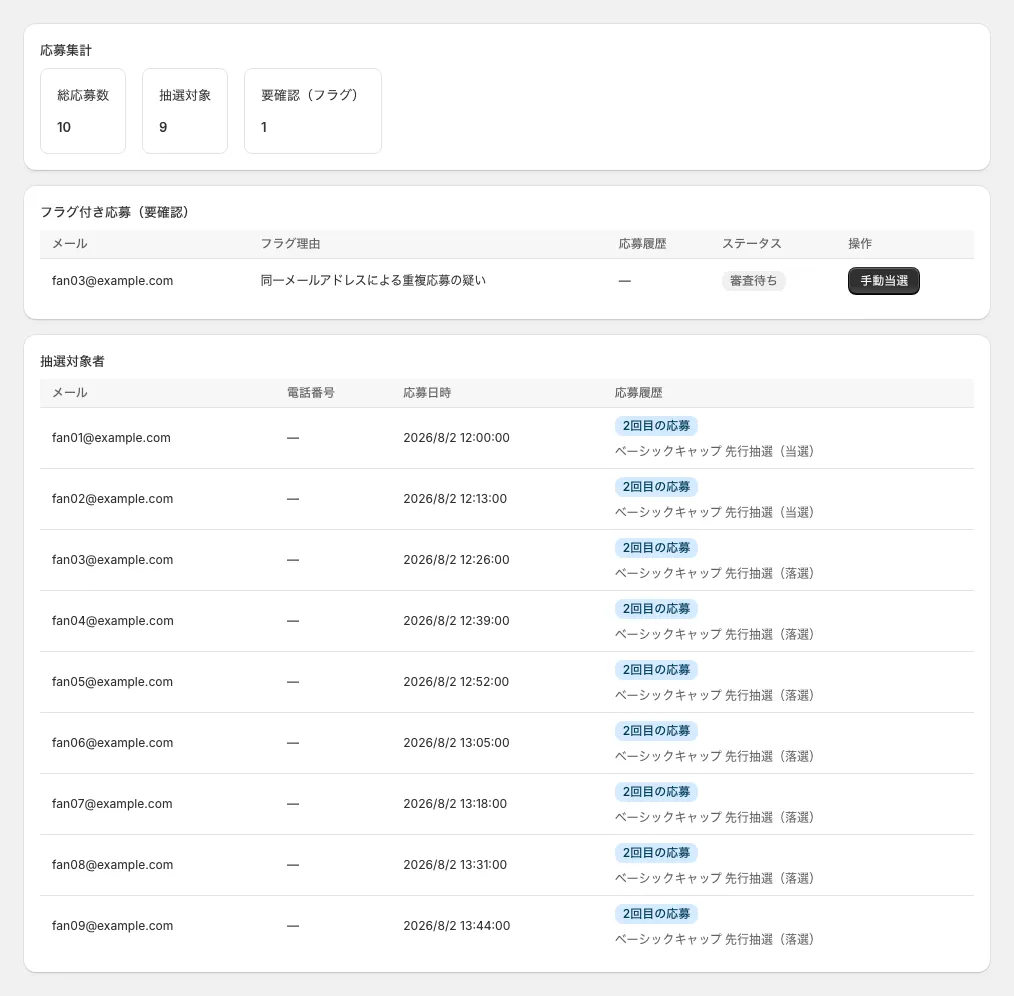Click fan08@example.com in the lottery list
This screenshot has height=996, width=1014.
click(113, 865)
